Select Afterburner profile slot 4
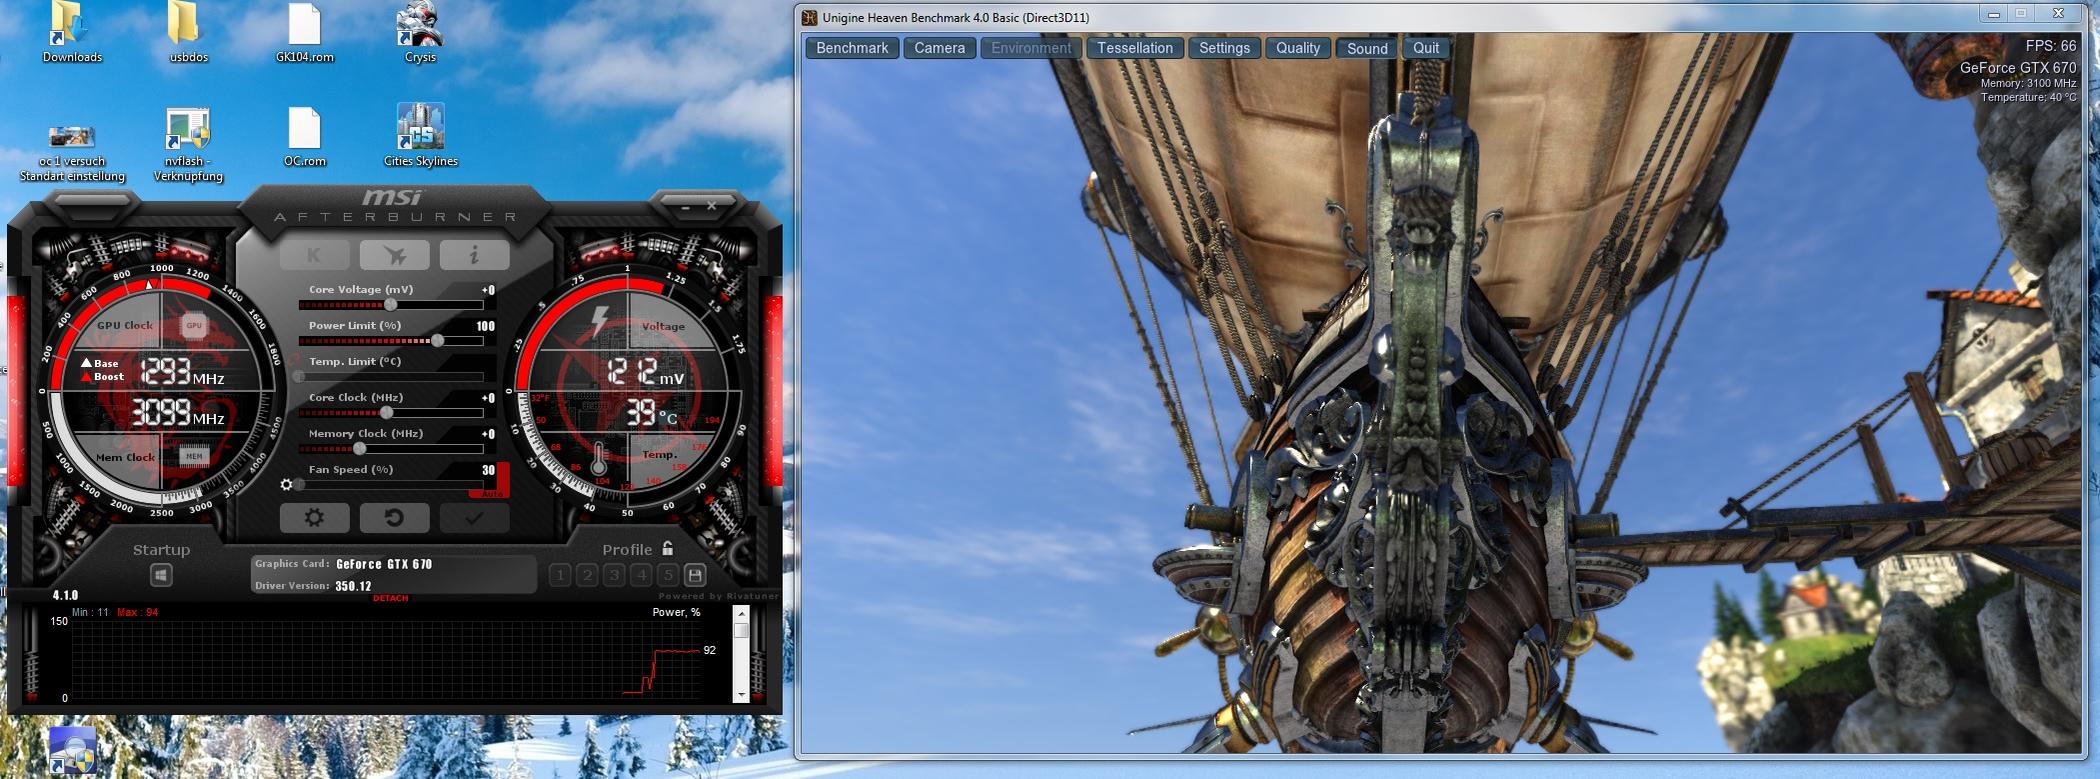The image size is (2100, 779). (641, 574)
